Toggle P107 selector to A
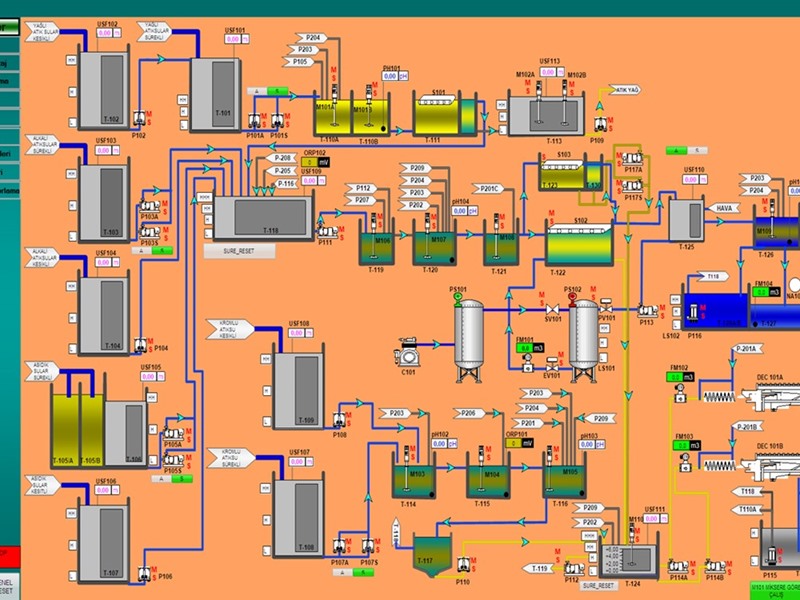 click(342, 572)
